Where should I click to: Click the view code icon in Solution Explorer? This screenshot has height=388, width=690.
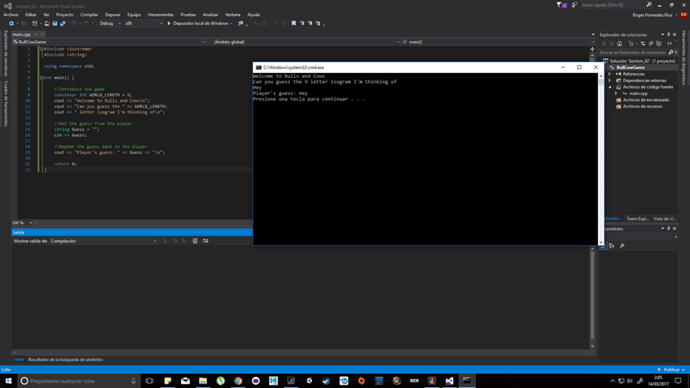point(669,44)
